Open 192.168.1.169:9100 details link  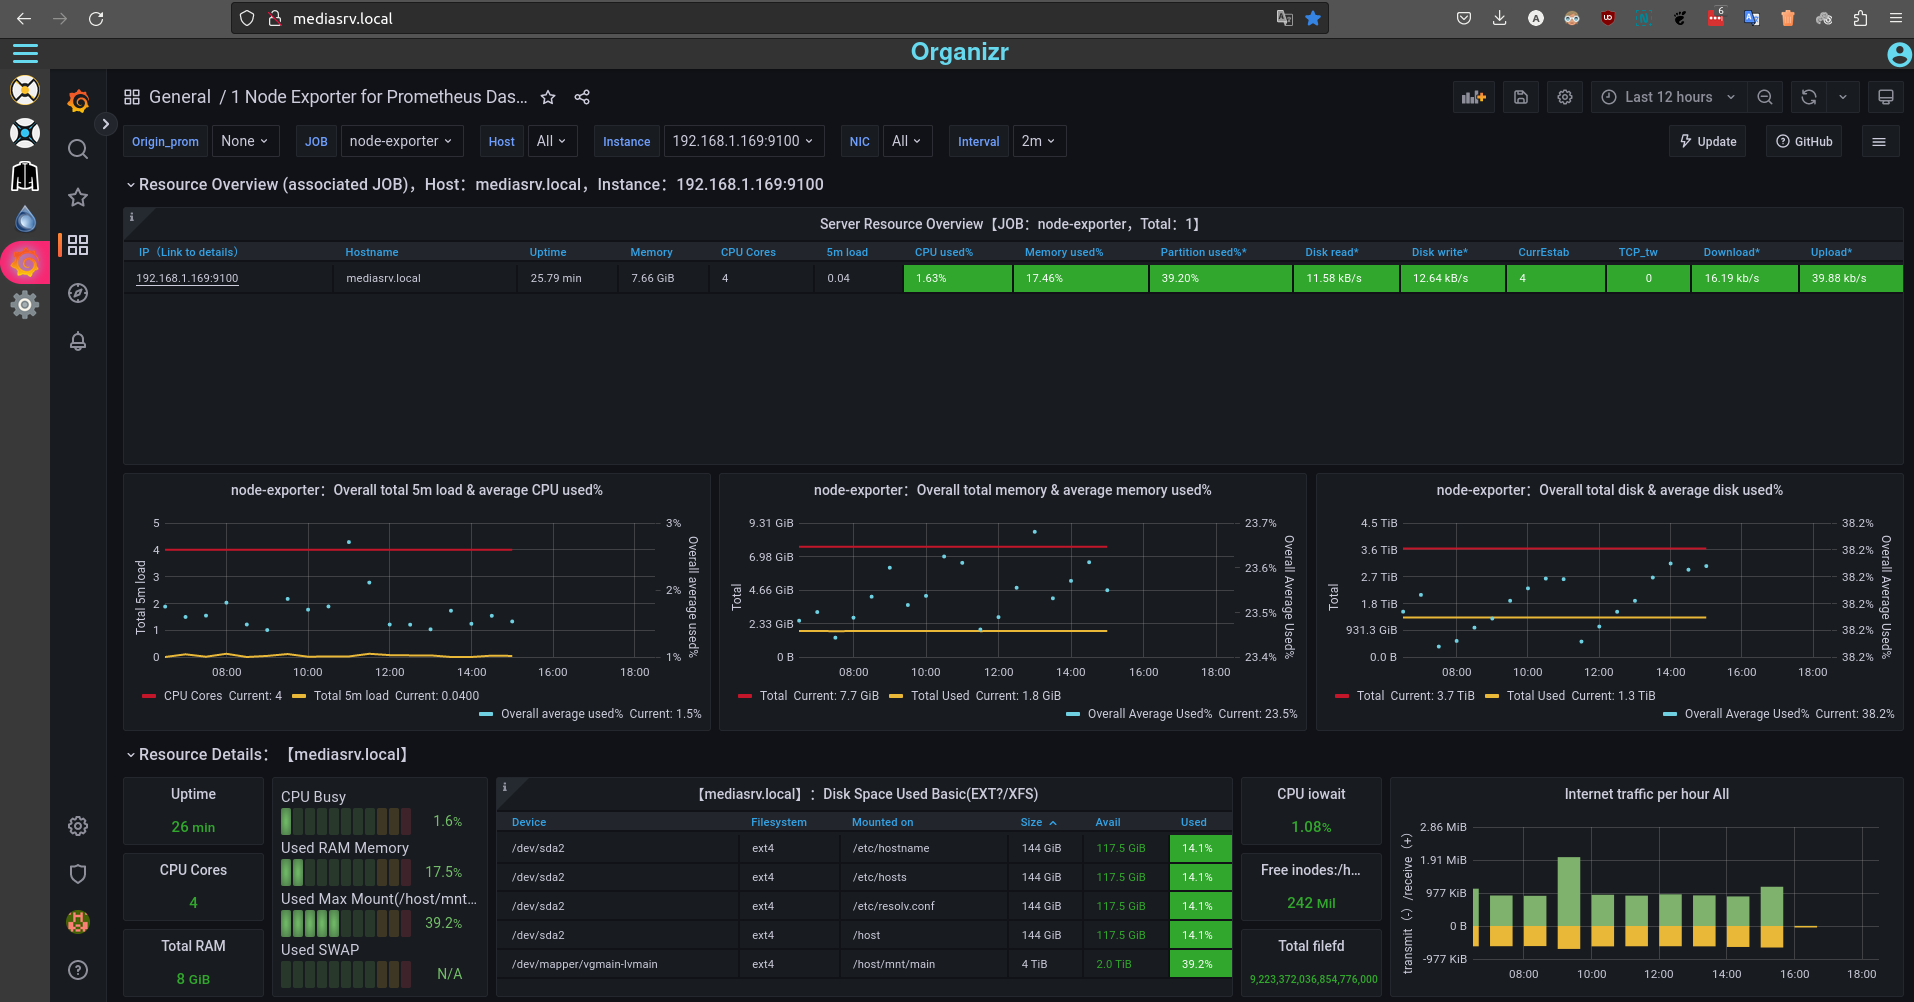pyautogui.click(x=187, y=278)
